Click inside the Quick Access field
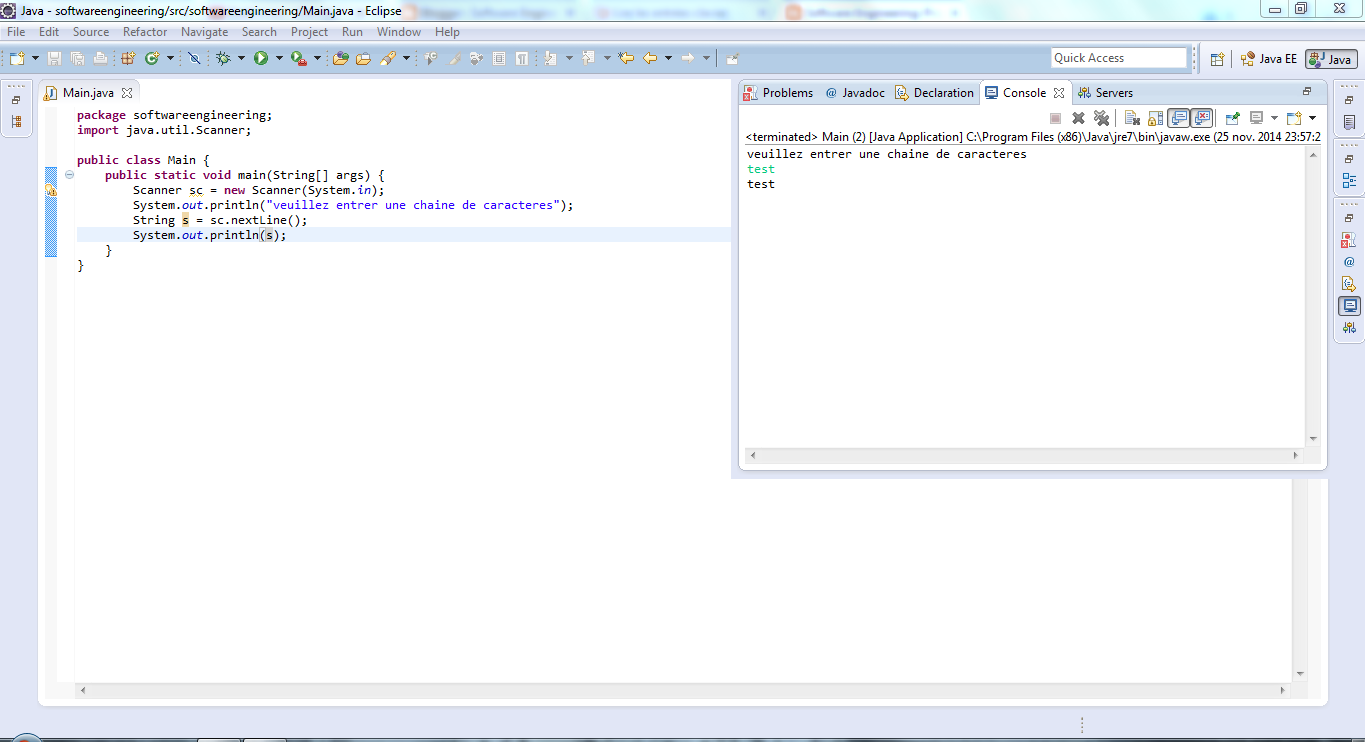The width and height of the screenshot is (1365, 742). tap(1118, 57)
